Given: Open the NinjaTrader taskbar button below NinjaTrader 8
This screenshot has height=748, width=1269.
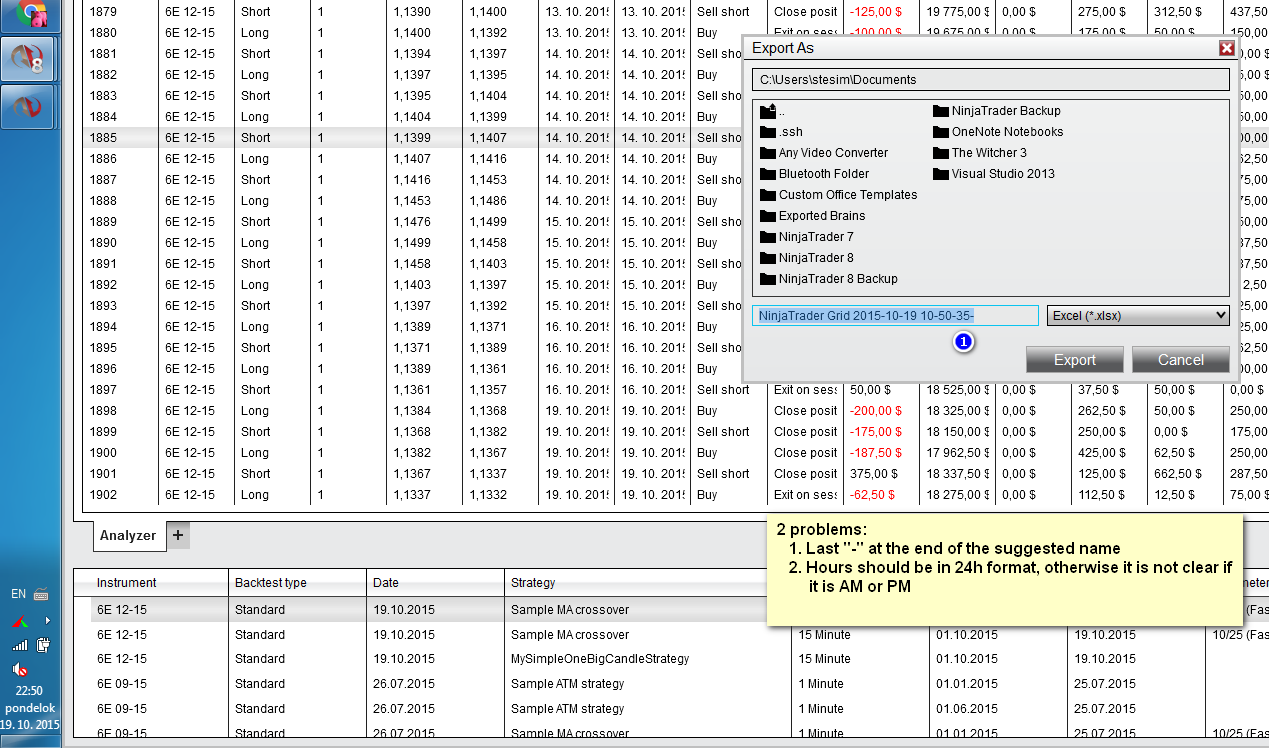Looking at the screenshot, I should coord(28,106).
